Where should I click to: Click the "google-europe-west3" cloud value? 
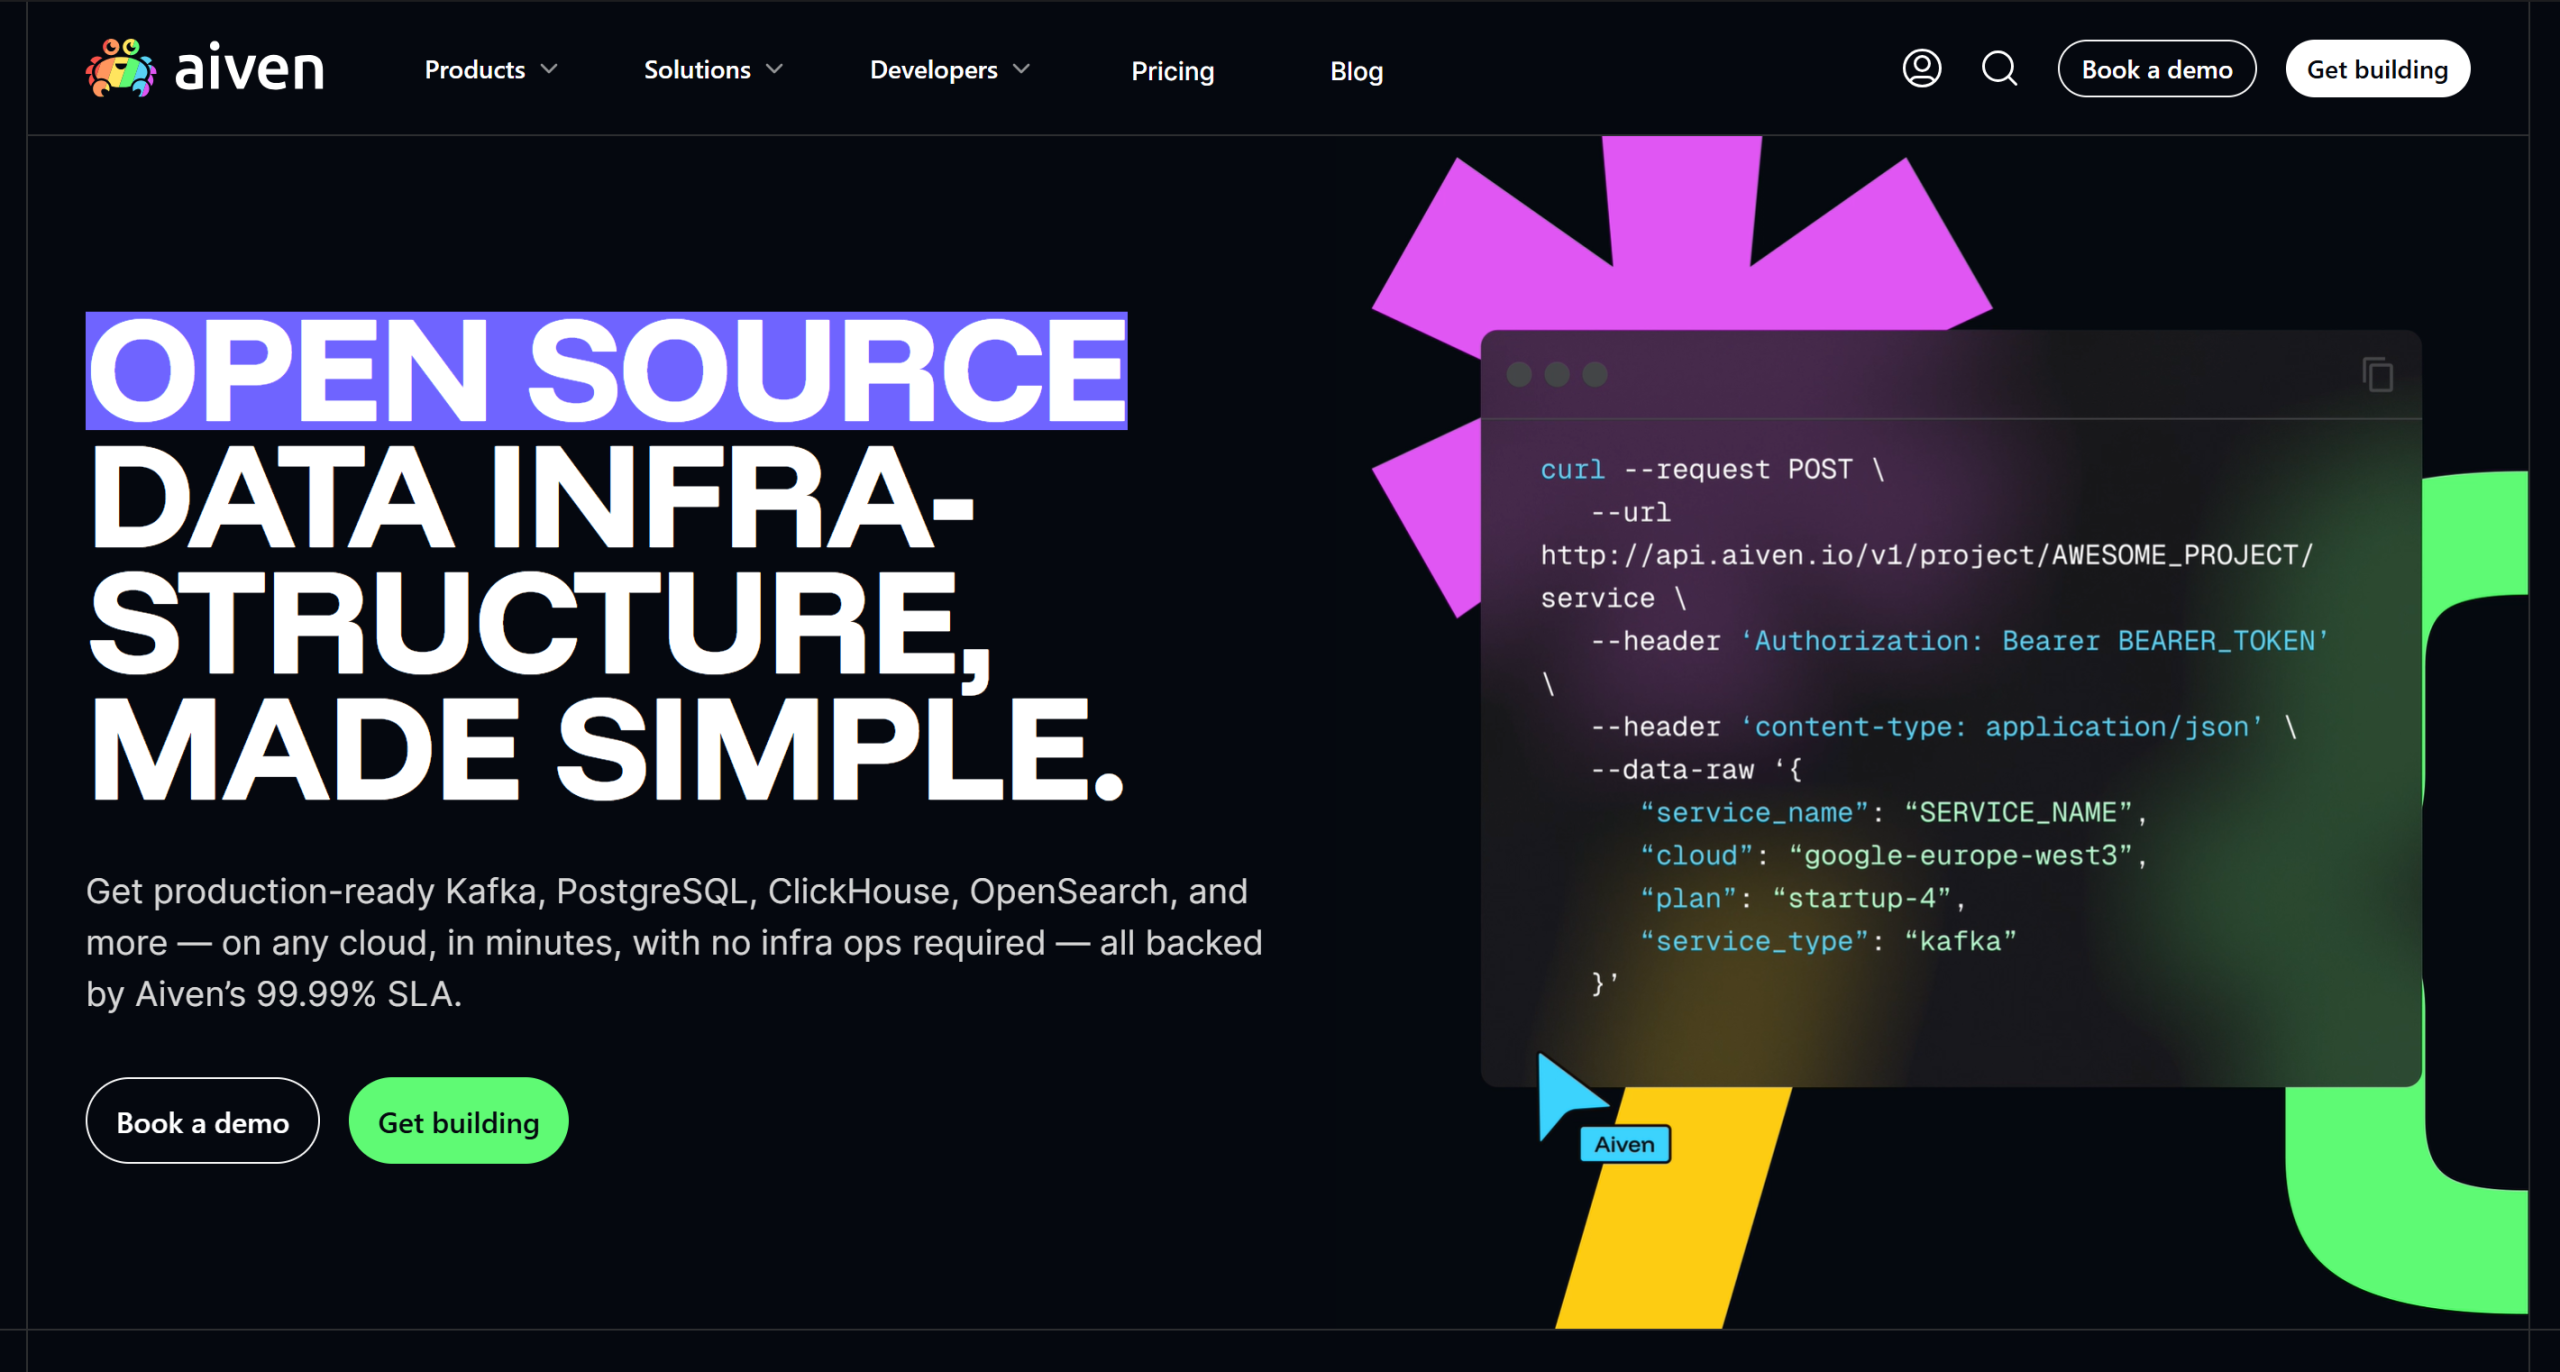tap(1959, 855)
